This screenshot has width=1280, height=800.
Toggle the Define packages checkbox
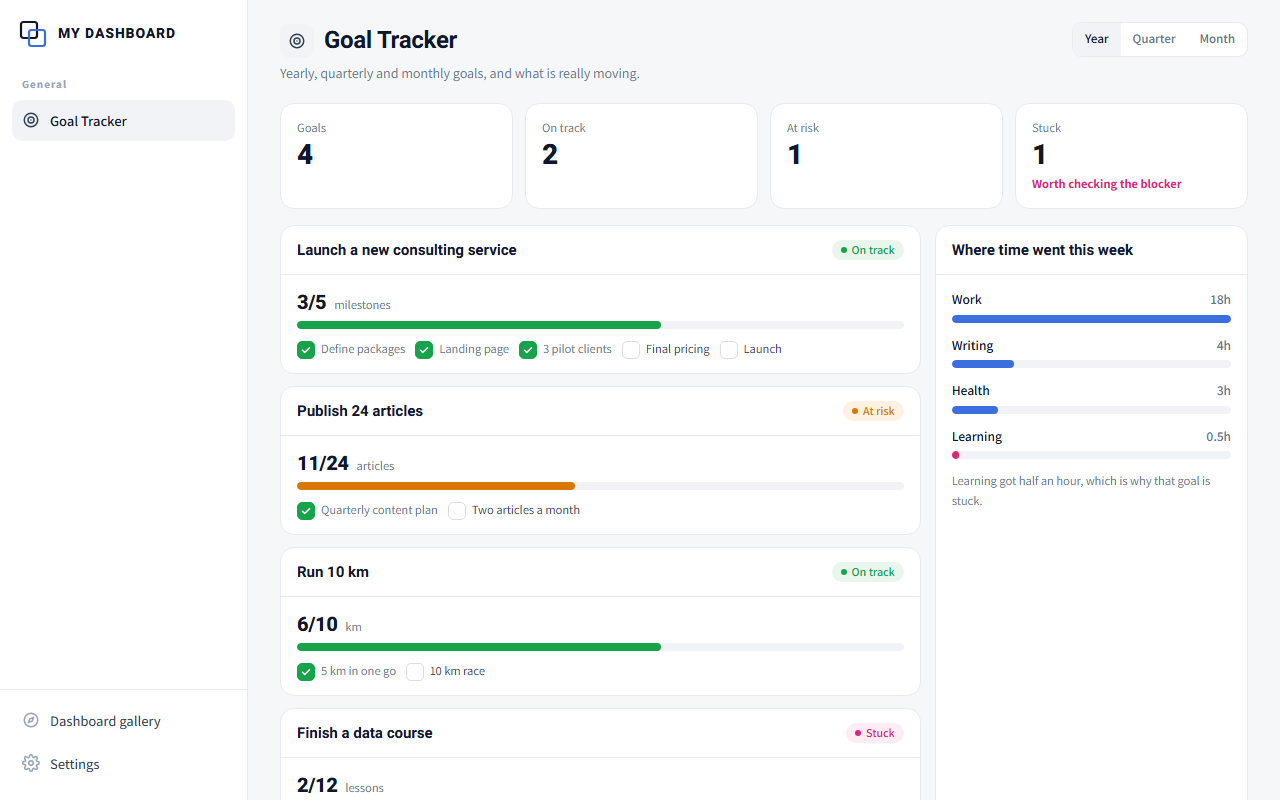click(x=306, y=350)
